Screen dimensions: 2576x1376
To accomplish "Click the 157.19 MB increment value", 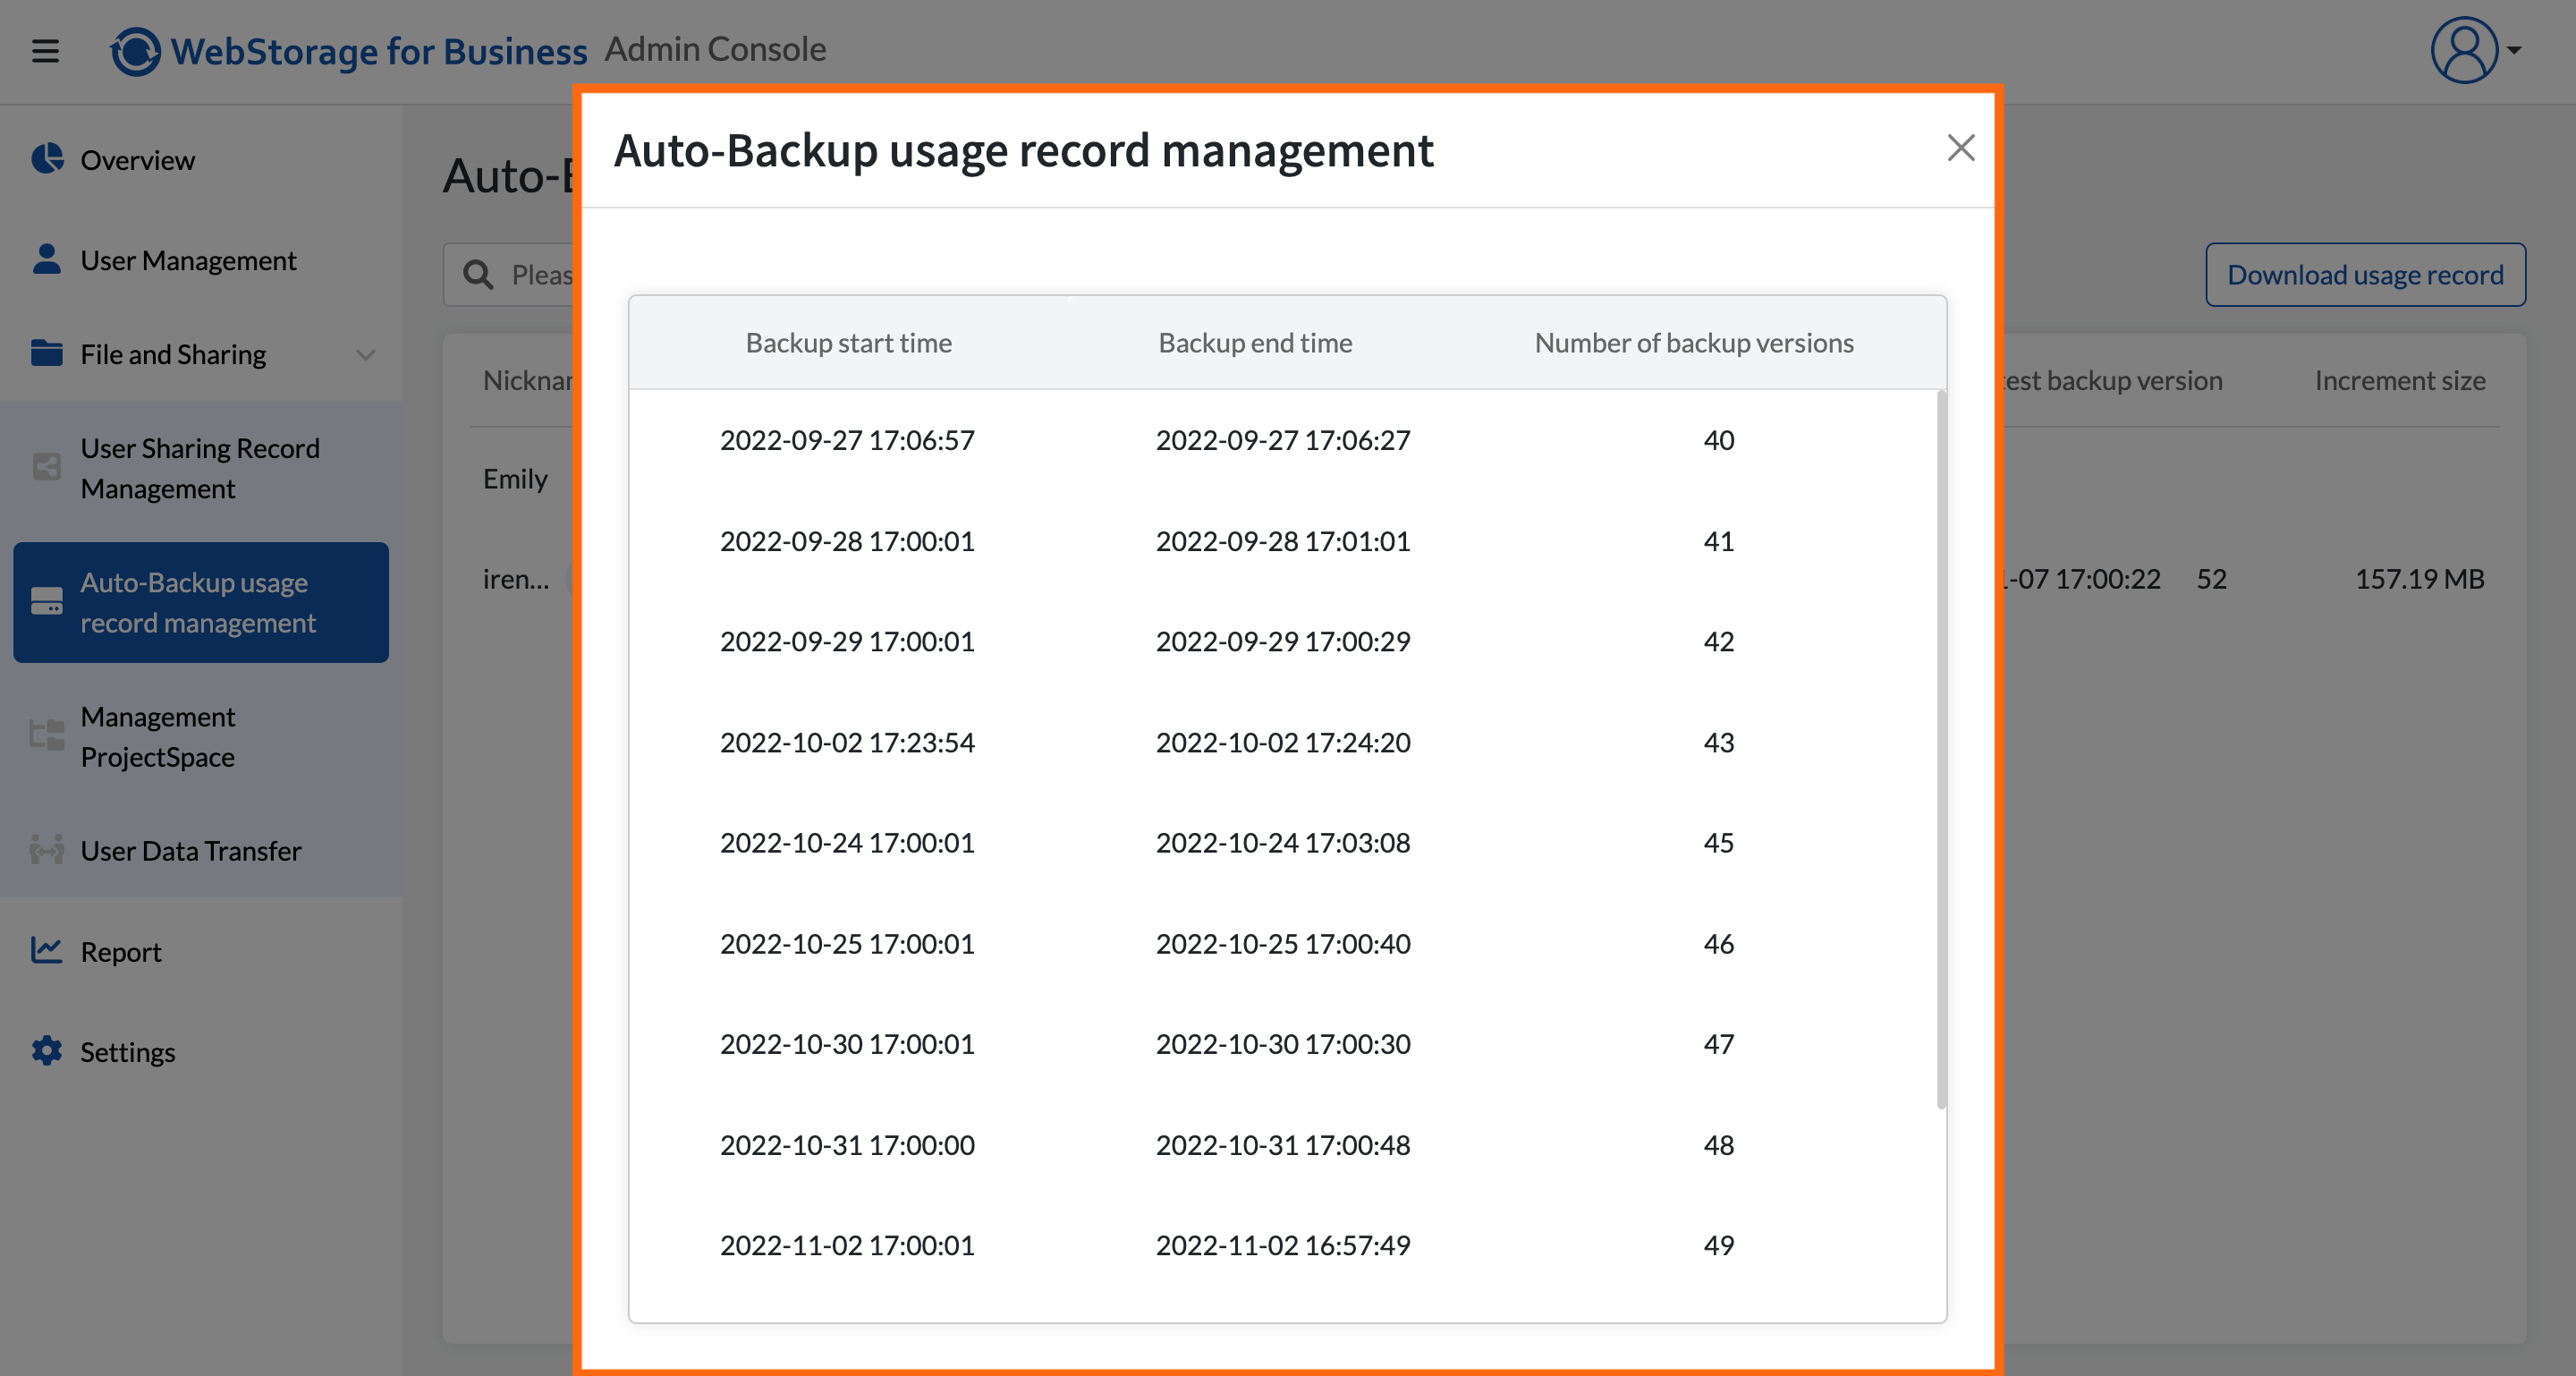I will 2419,578.
